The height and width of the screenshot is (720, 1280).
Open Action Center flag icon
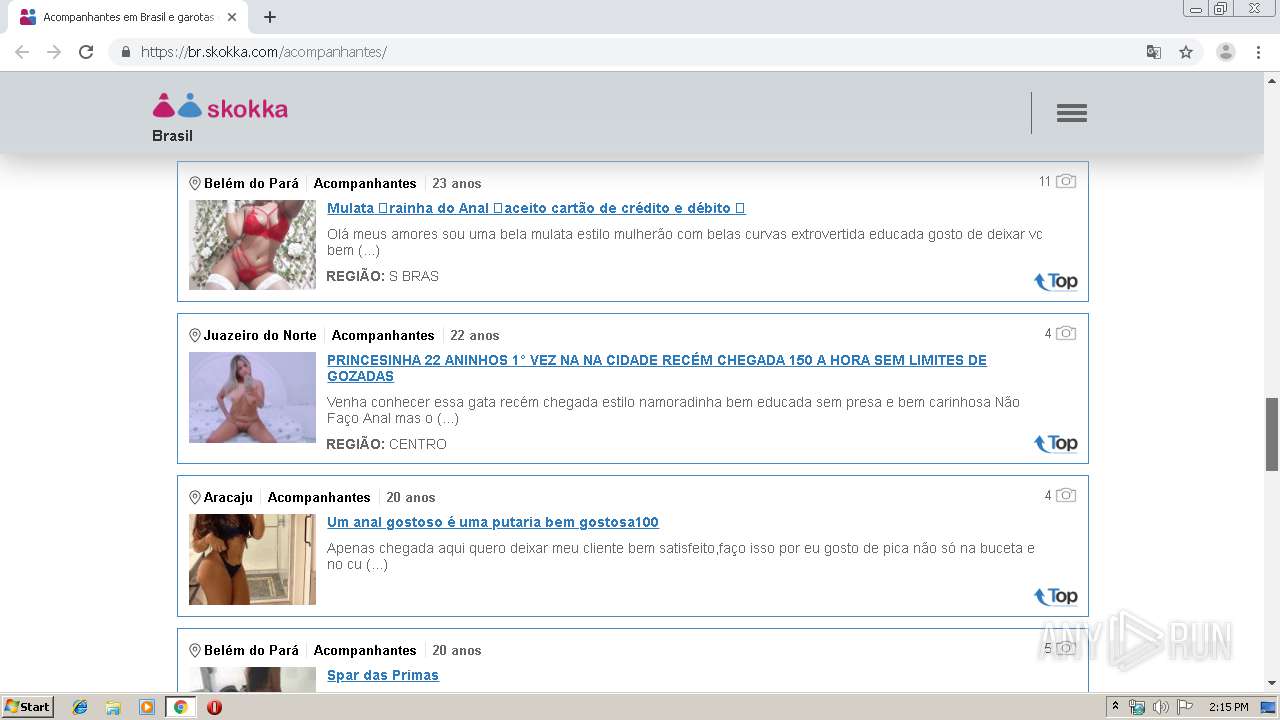pyautogui.click(x=1184, y=707)
